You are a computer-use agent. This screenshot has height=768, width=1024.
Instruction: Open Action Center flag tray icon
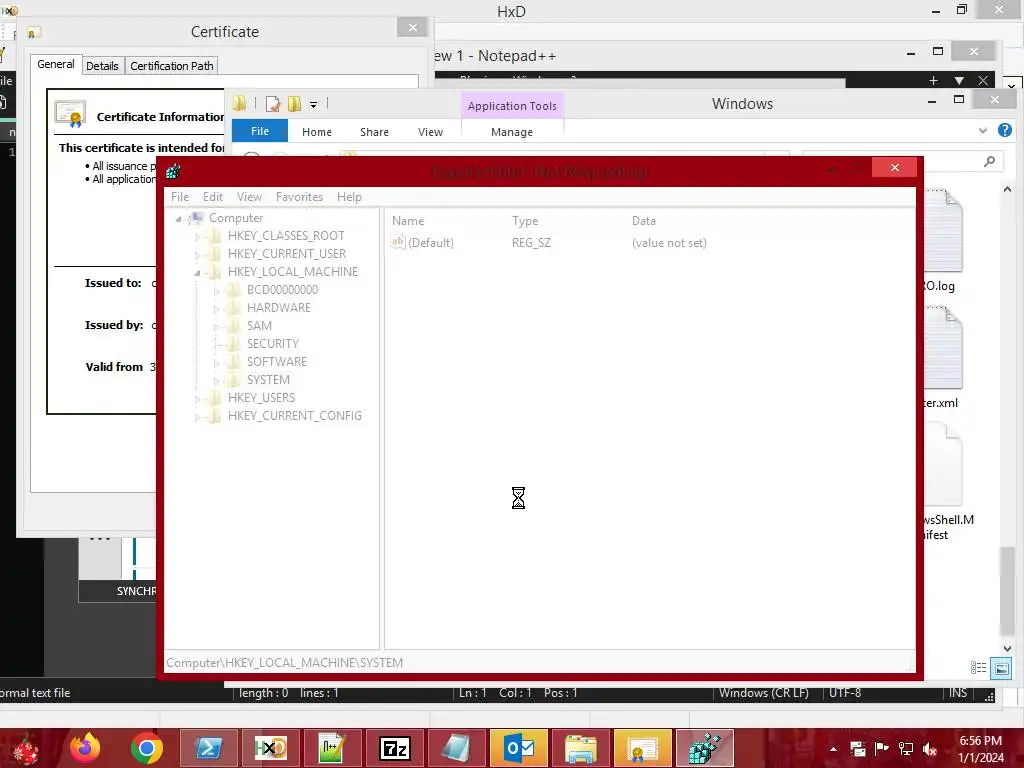882,749
